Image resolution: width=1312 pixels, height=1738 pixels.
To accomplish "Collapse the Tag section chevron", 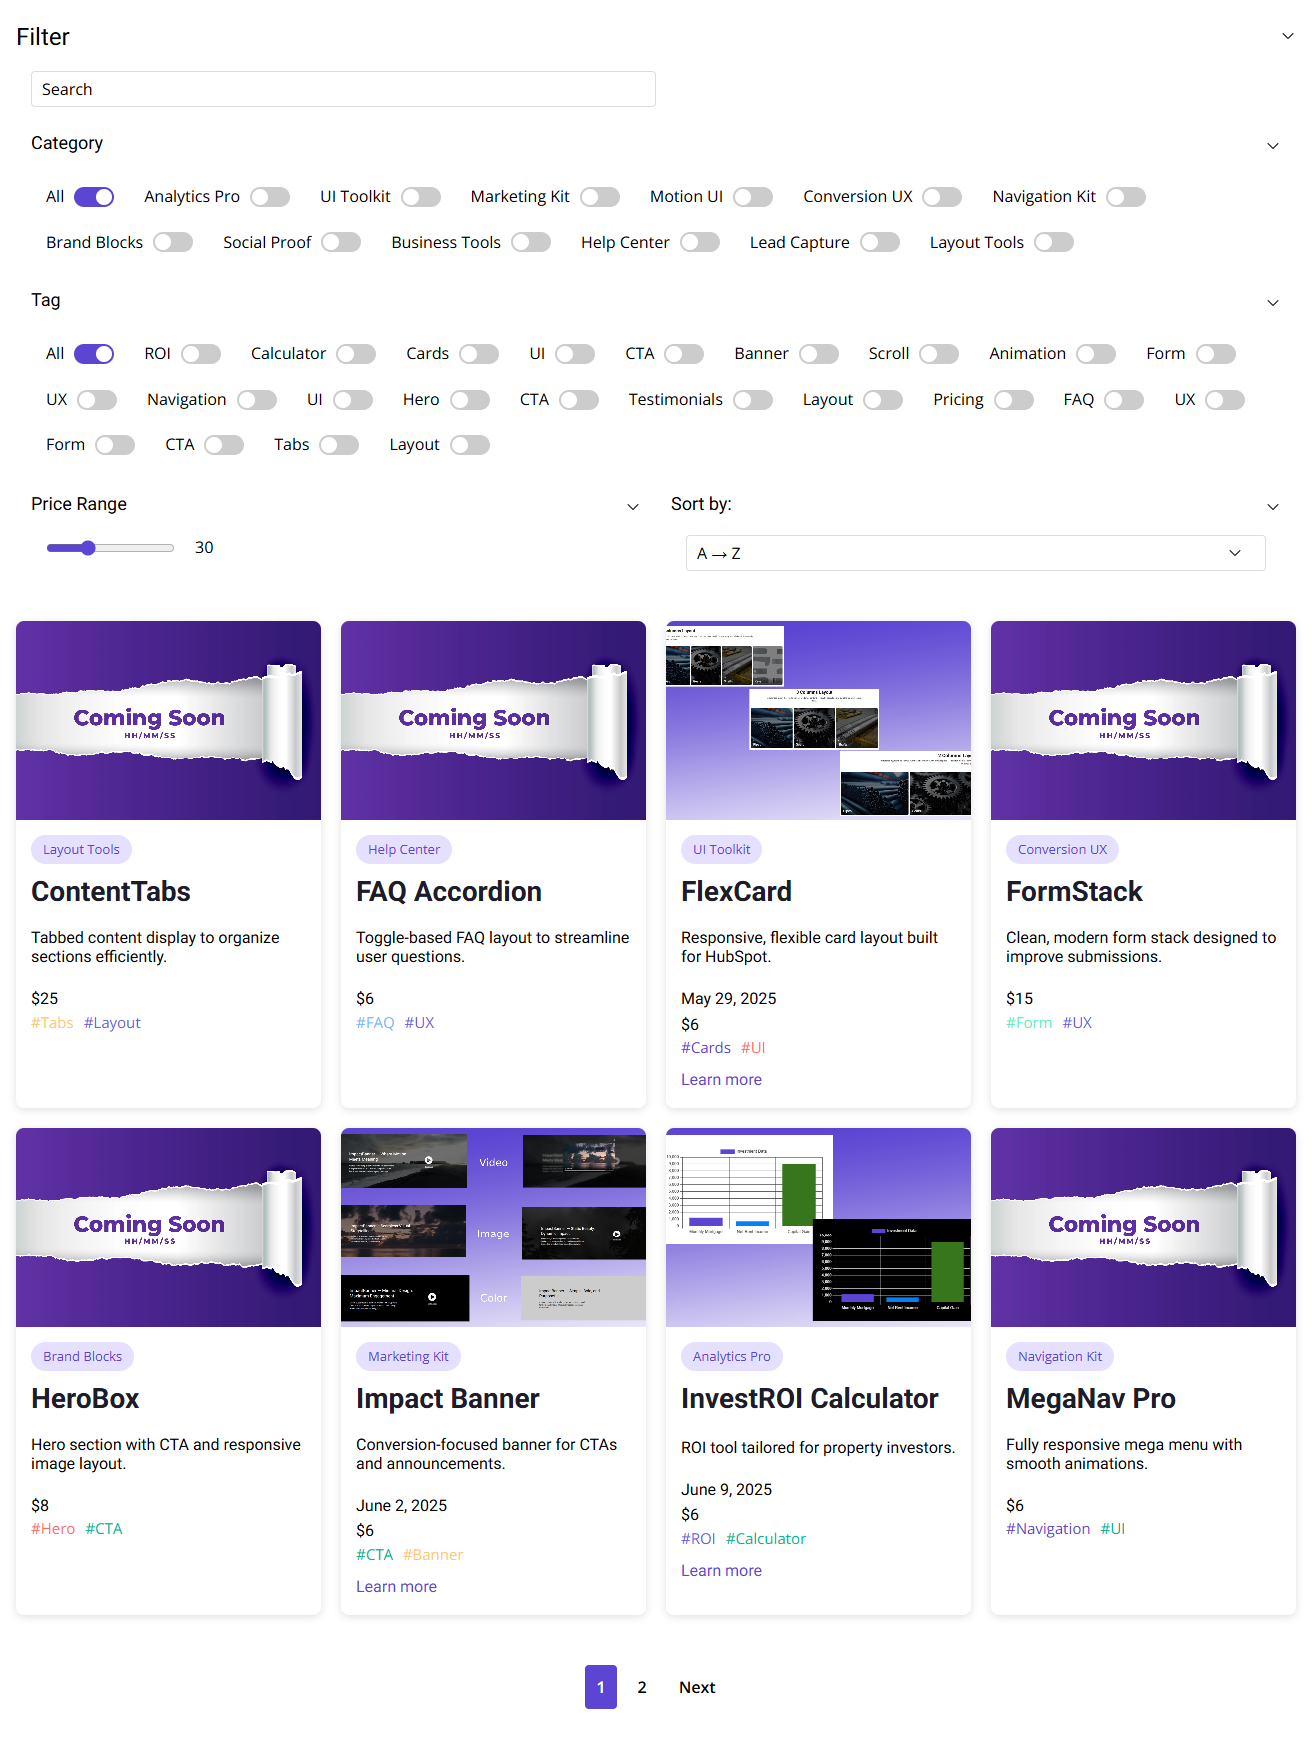I will pos(1272,303).
